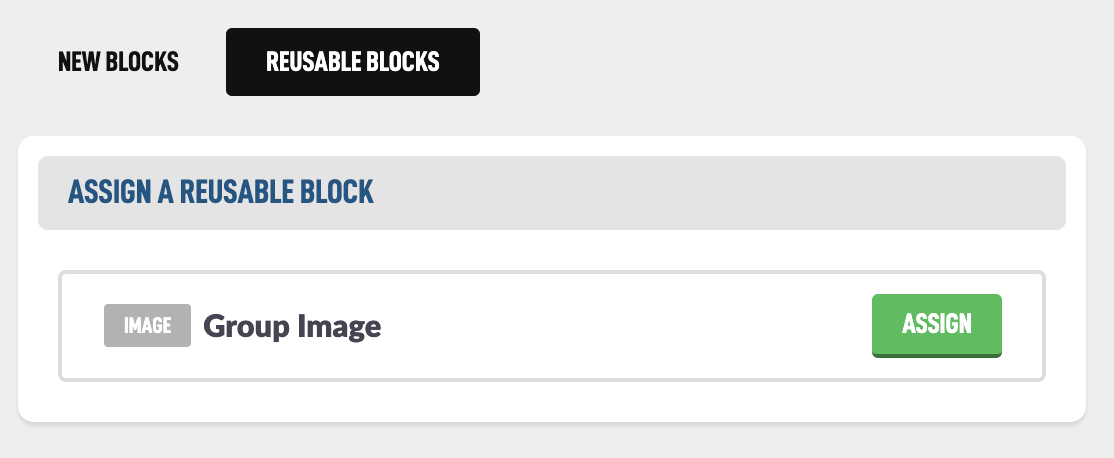Click the IMAGE label beside Group Image
Screen dimensions: 1114x458
pyautogui.click(x=147, y=326)
